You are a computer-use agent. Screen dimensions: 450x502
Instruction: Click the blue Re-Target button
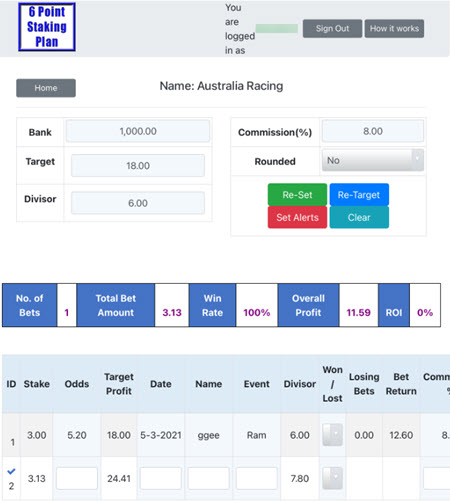(359, 195)
